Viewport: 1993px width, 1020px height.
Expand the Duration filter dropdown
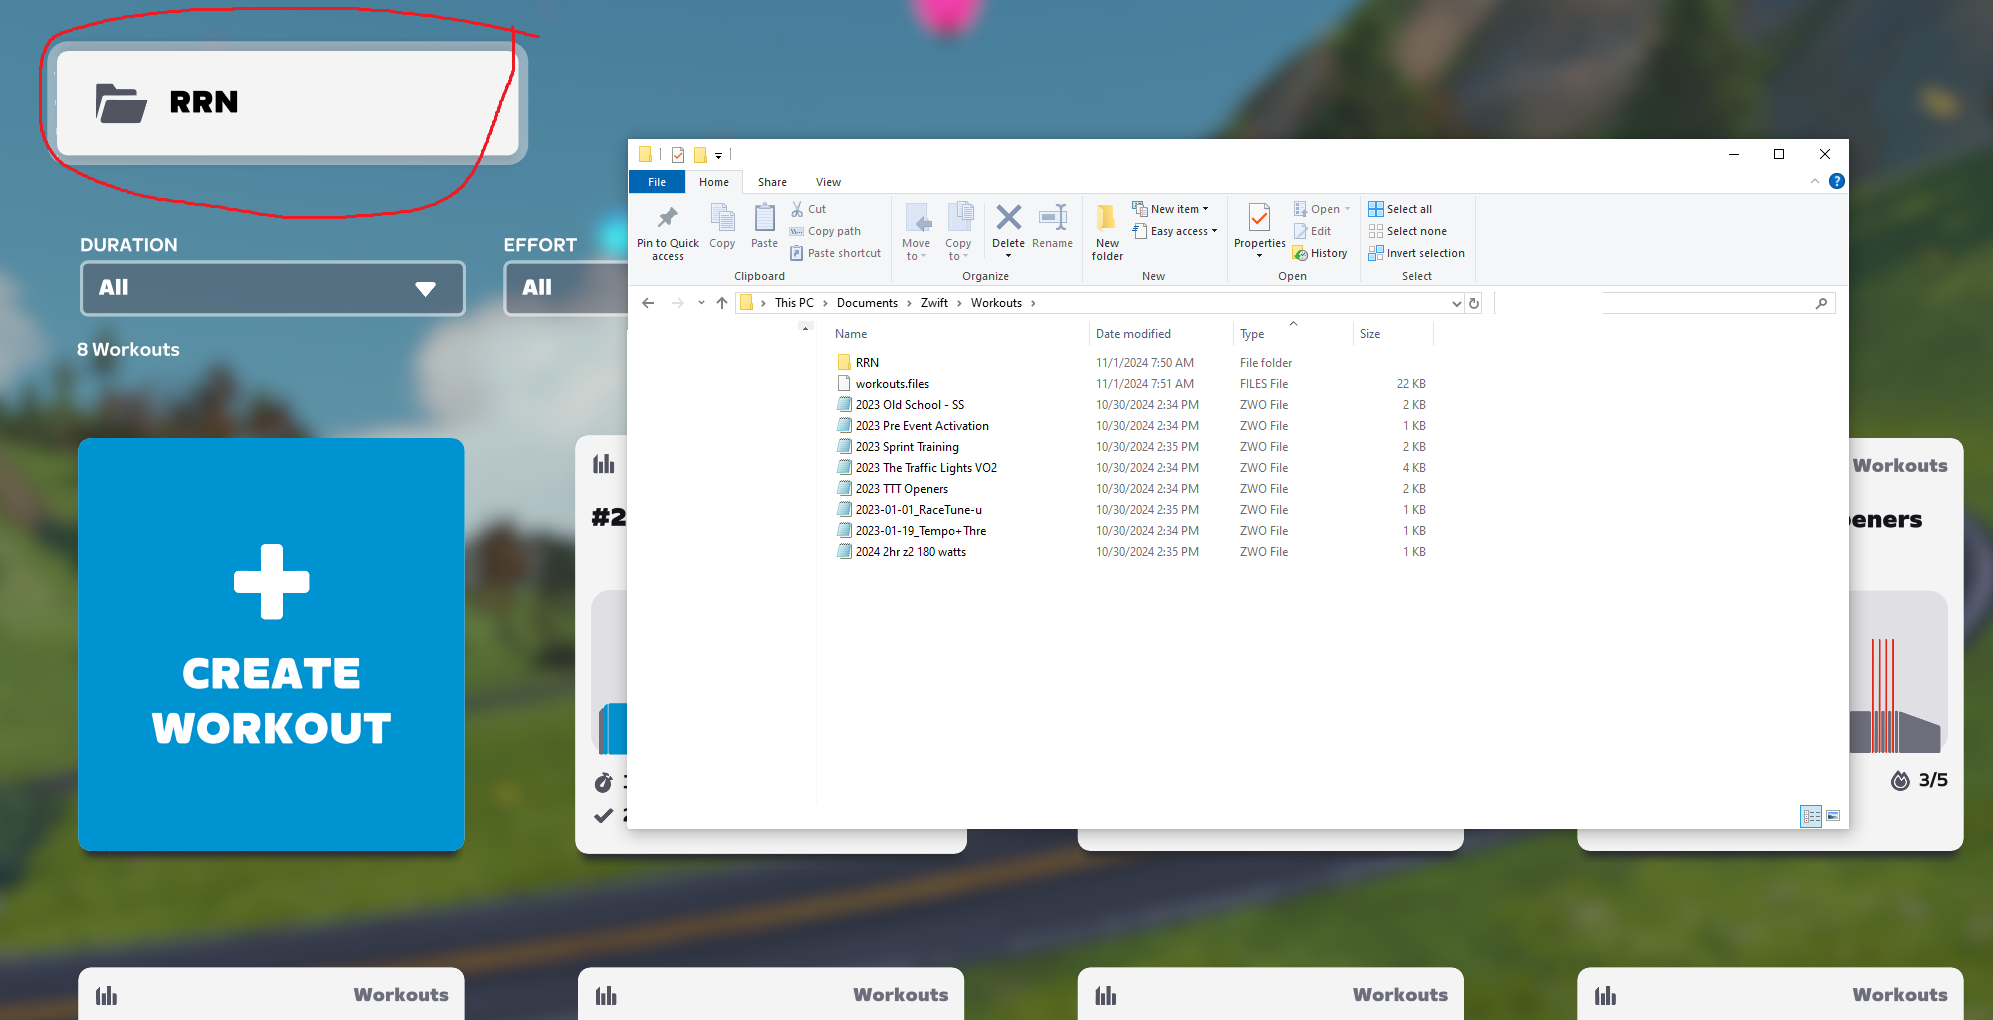272,288
